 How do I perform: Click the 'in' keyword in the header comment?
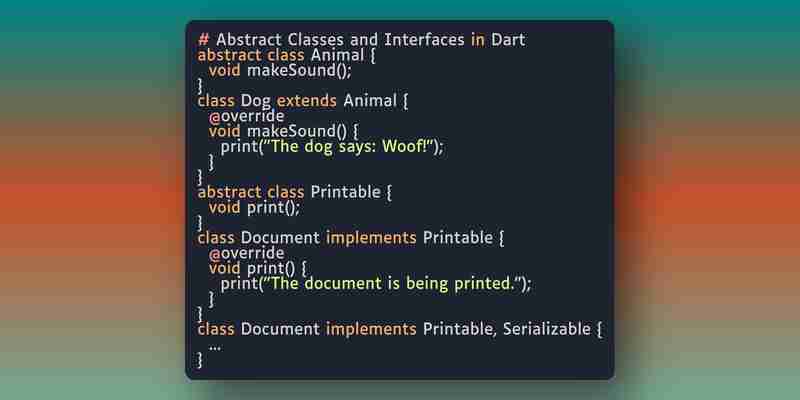[478, 39]
